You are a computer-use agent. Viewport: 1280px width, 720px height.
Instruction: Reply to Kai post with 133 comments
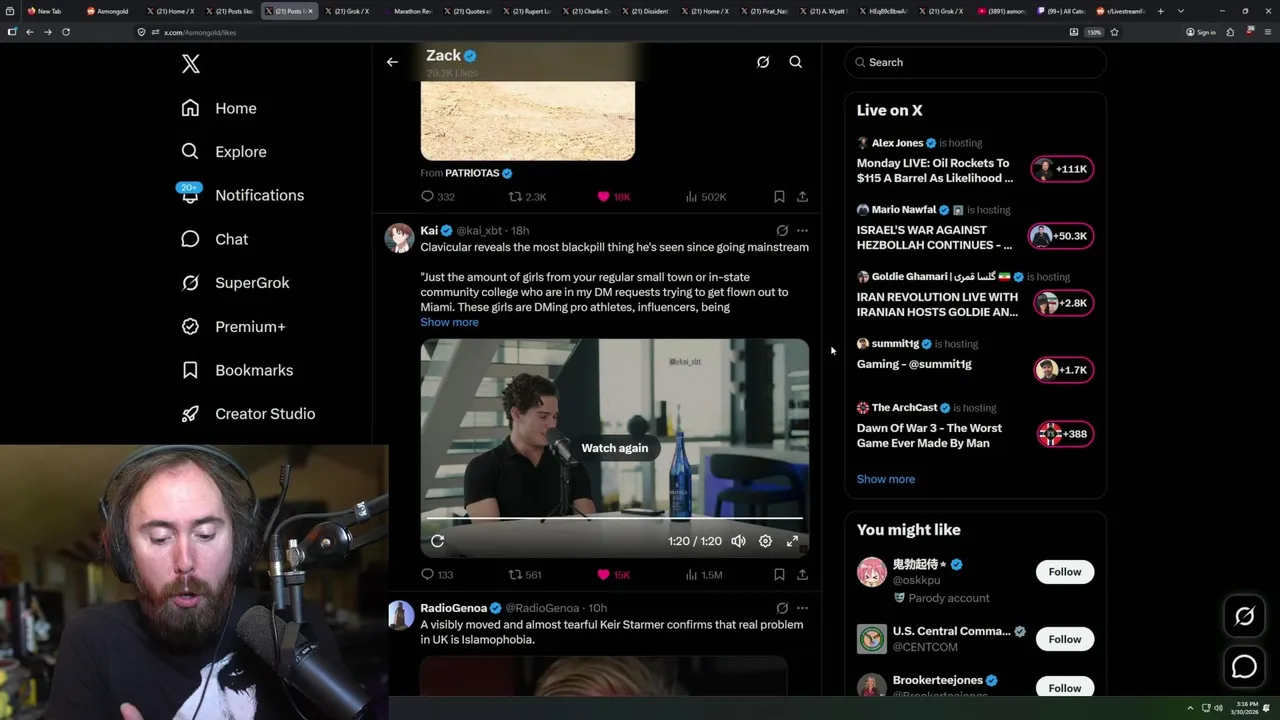(x=437, y=575)
